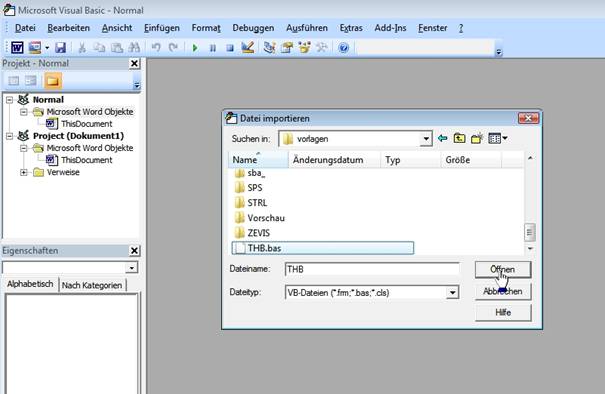Click the Öffnen button

503,269
